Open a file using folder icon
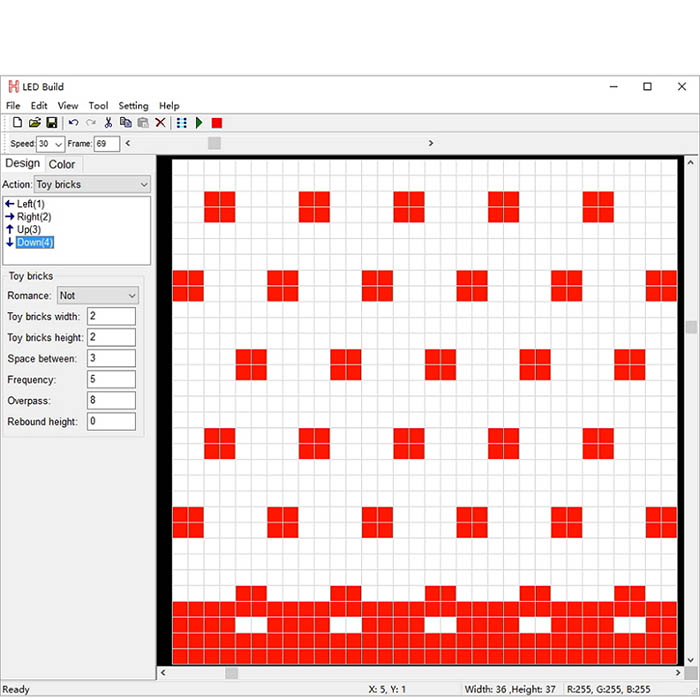Image resolution: width=700 pixels, height=700 pixels. pyautogui.click(x=34, y=123)
